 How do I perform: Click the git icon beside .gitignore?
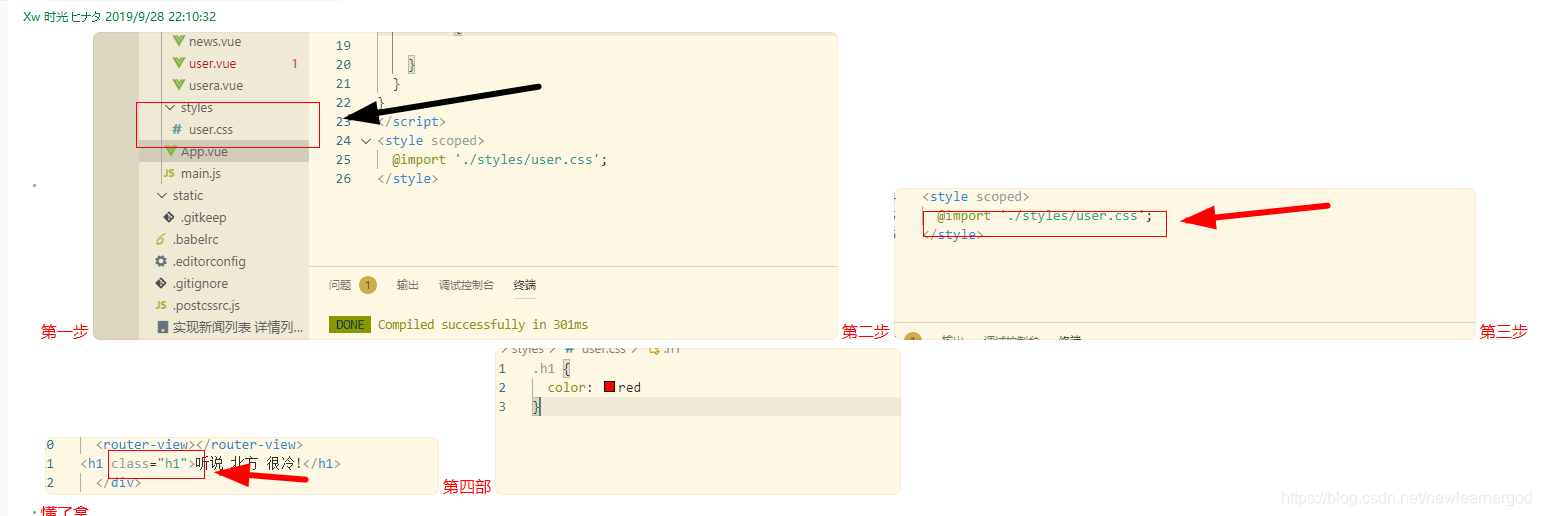(161, 284)
